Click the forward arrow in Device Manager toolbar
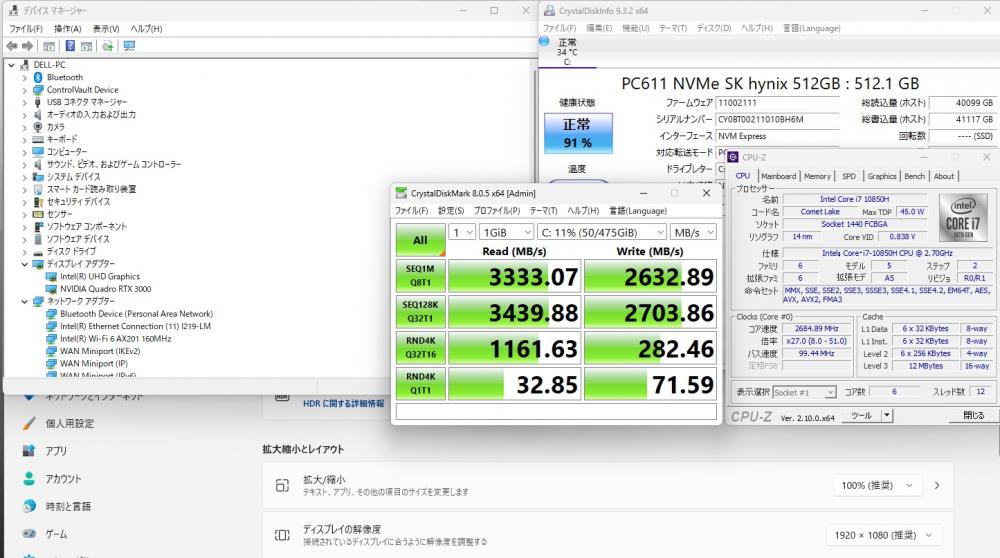 pyautogui.click(x=27, y=46)
